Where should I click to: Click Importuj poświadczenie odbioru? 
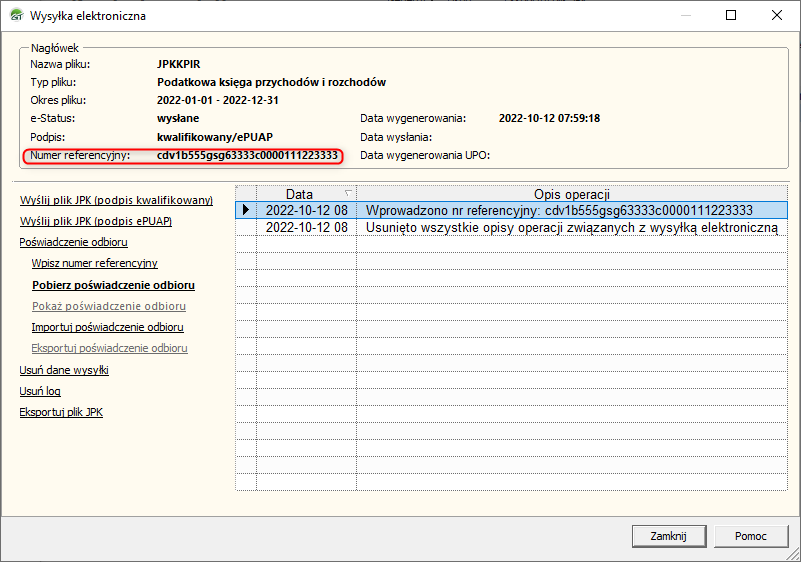(107, 327)
